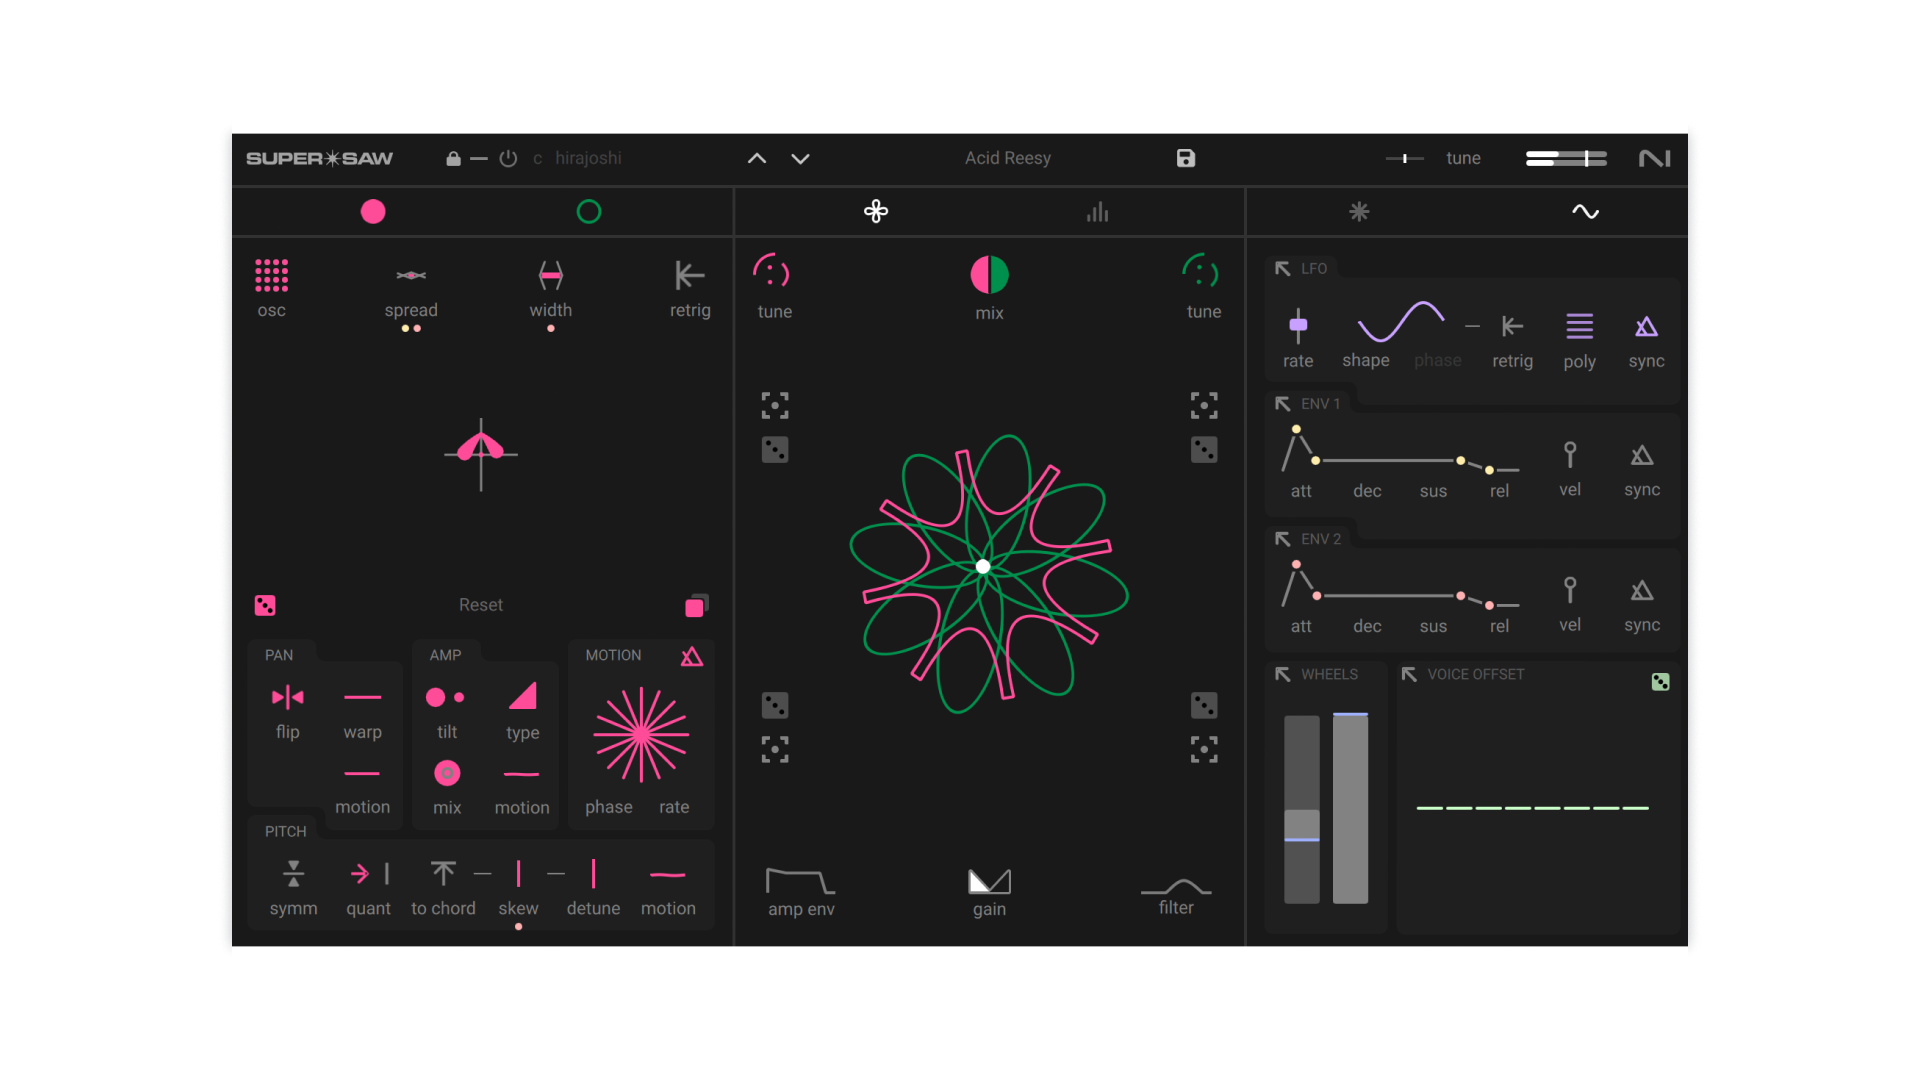Click the motion phase starburst display
1920x1080 pixels.
pyautogui.click(x=641, y=735)
